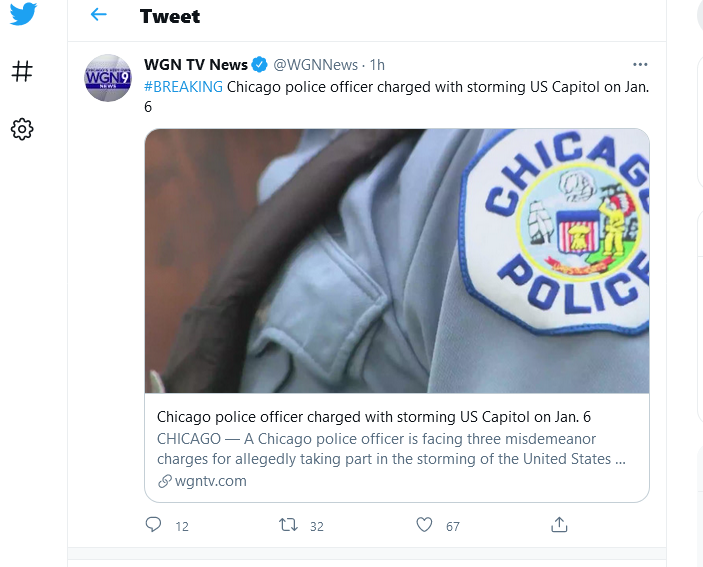This screenshot has height=567, width=703.
Task: Open the Explore hashtag icon
Action: 22,71
